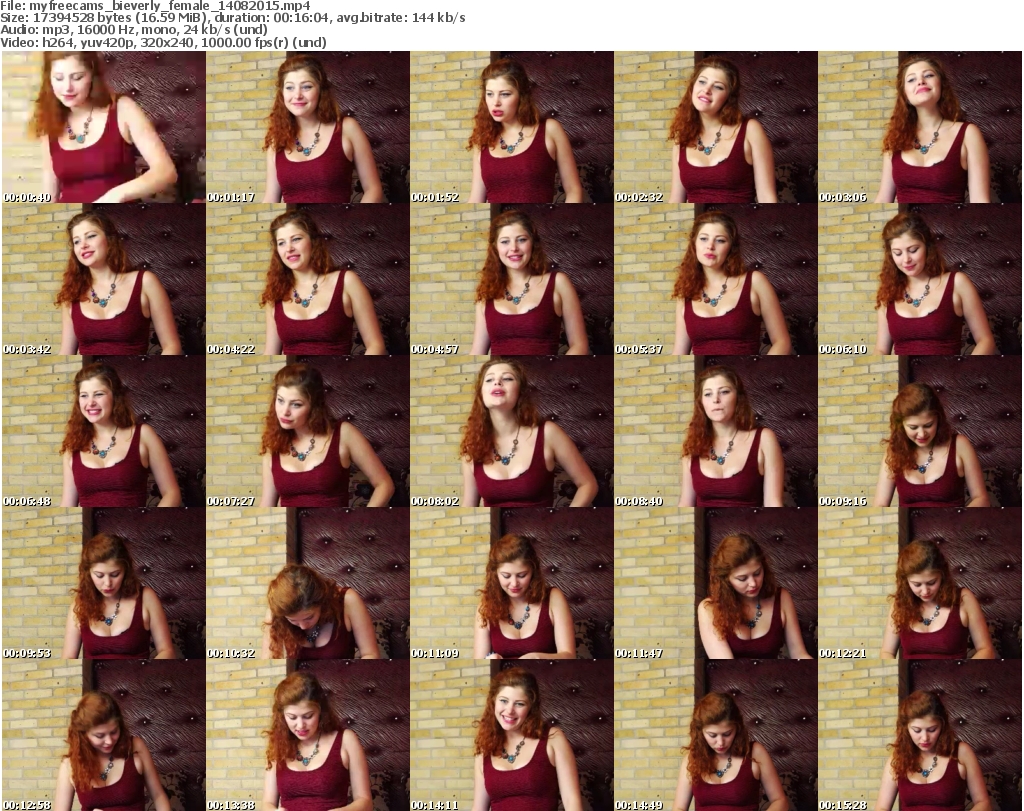Select the thumbnail stamped 00:12:58
Screen dimensions: 1024x811
point(104,735)
